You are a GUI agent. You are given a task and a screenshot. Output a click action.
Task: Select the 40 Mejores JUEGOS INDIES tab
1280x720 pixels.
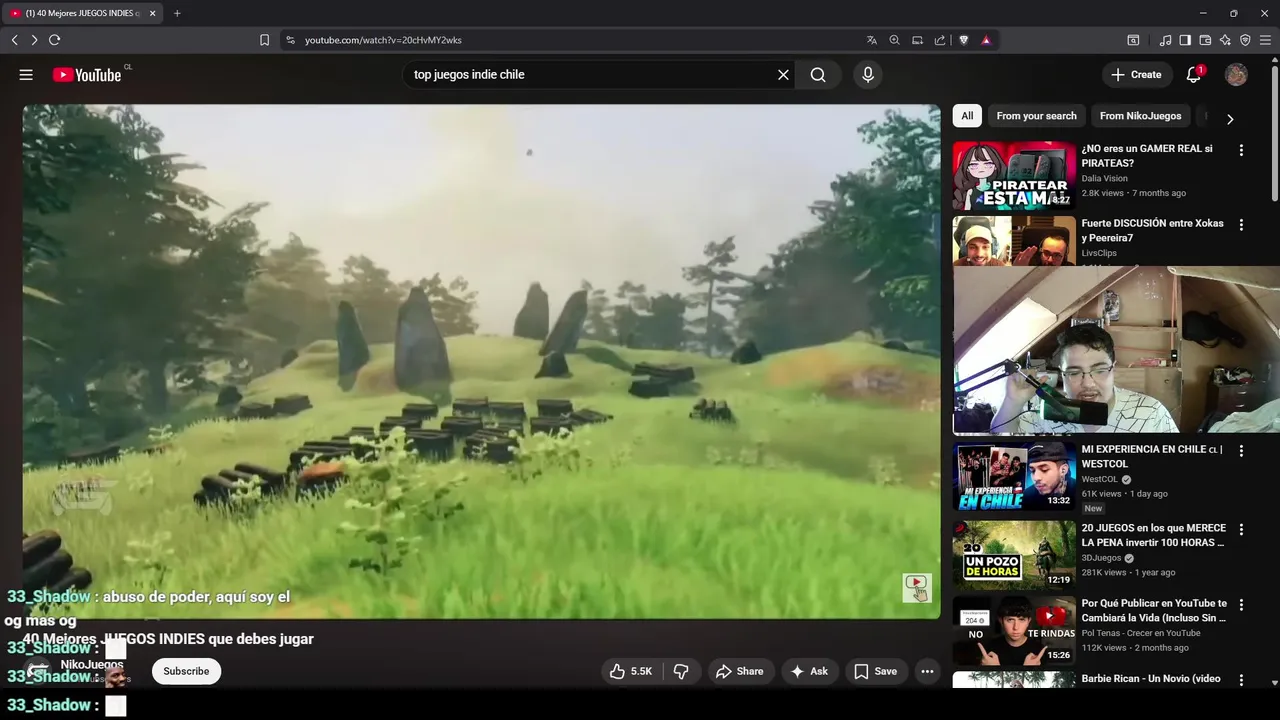tap(81, 13)
